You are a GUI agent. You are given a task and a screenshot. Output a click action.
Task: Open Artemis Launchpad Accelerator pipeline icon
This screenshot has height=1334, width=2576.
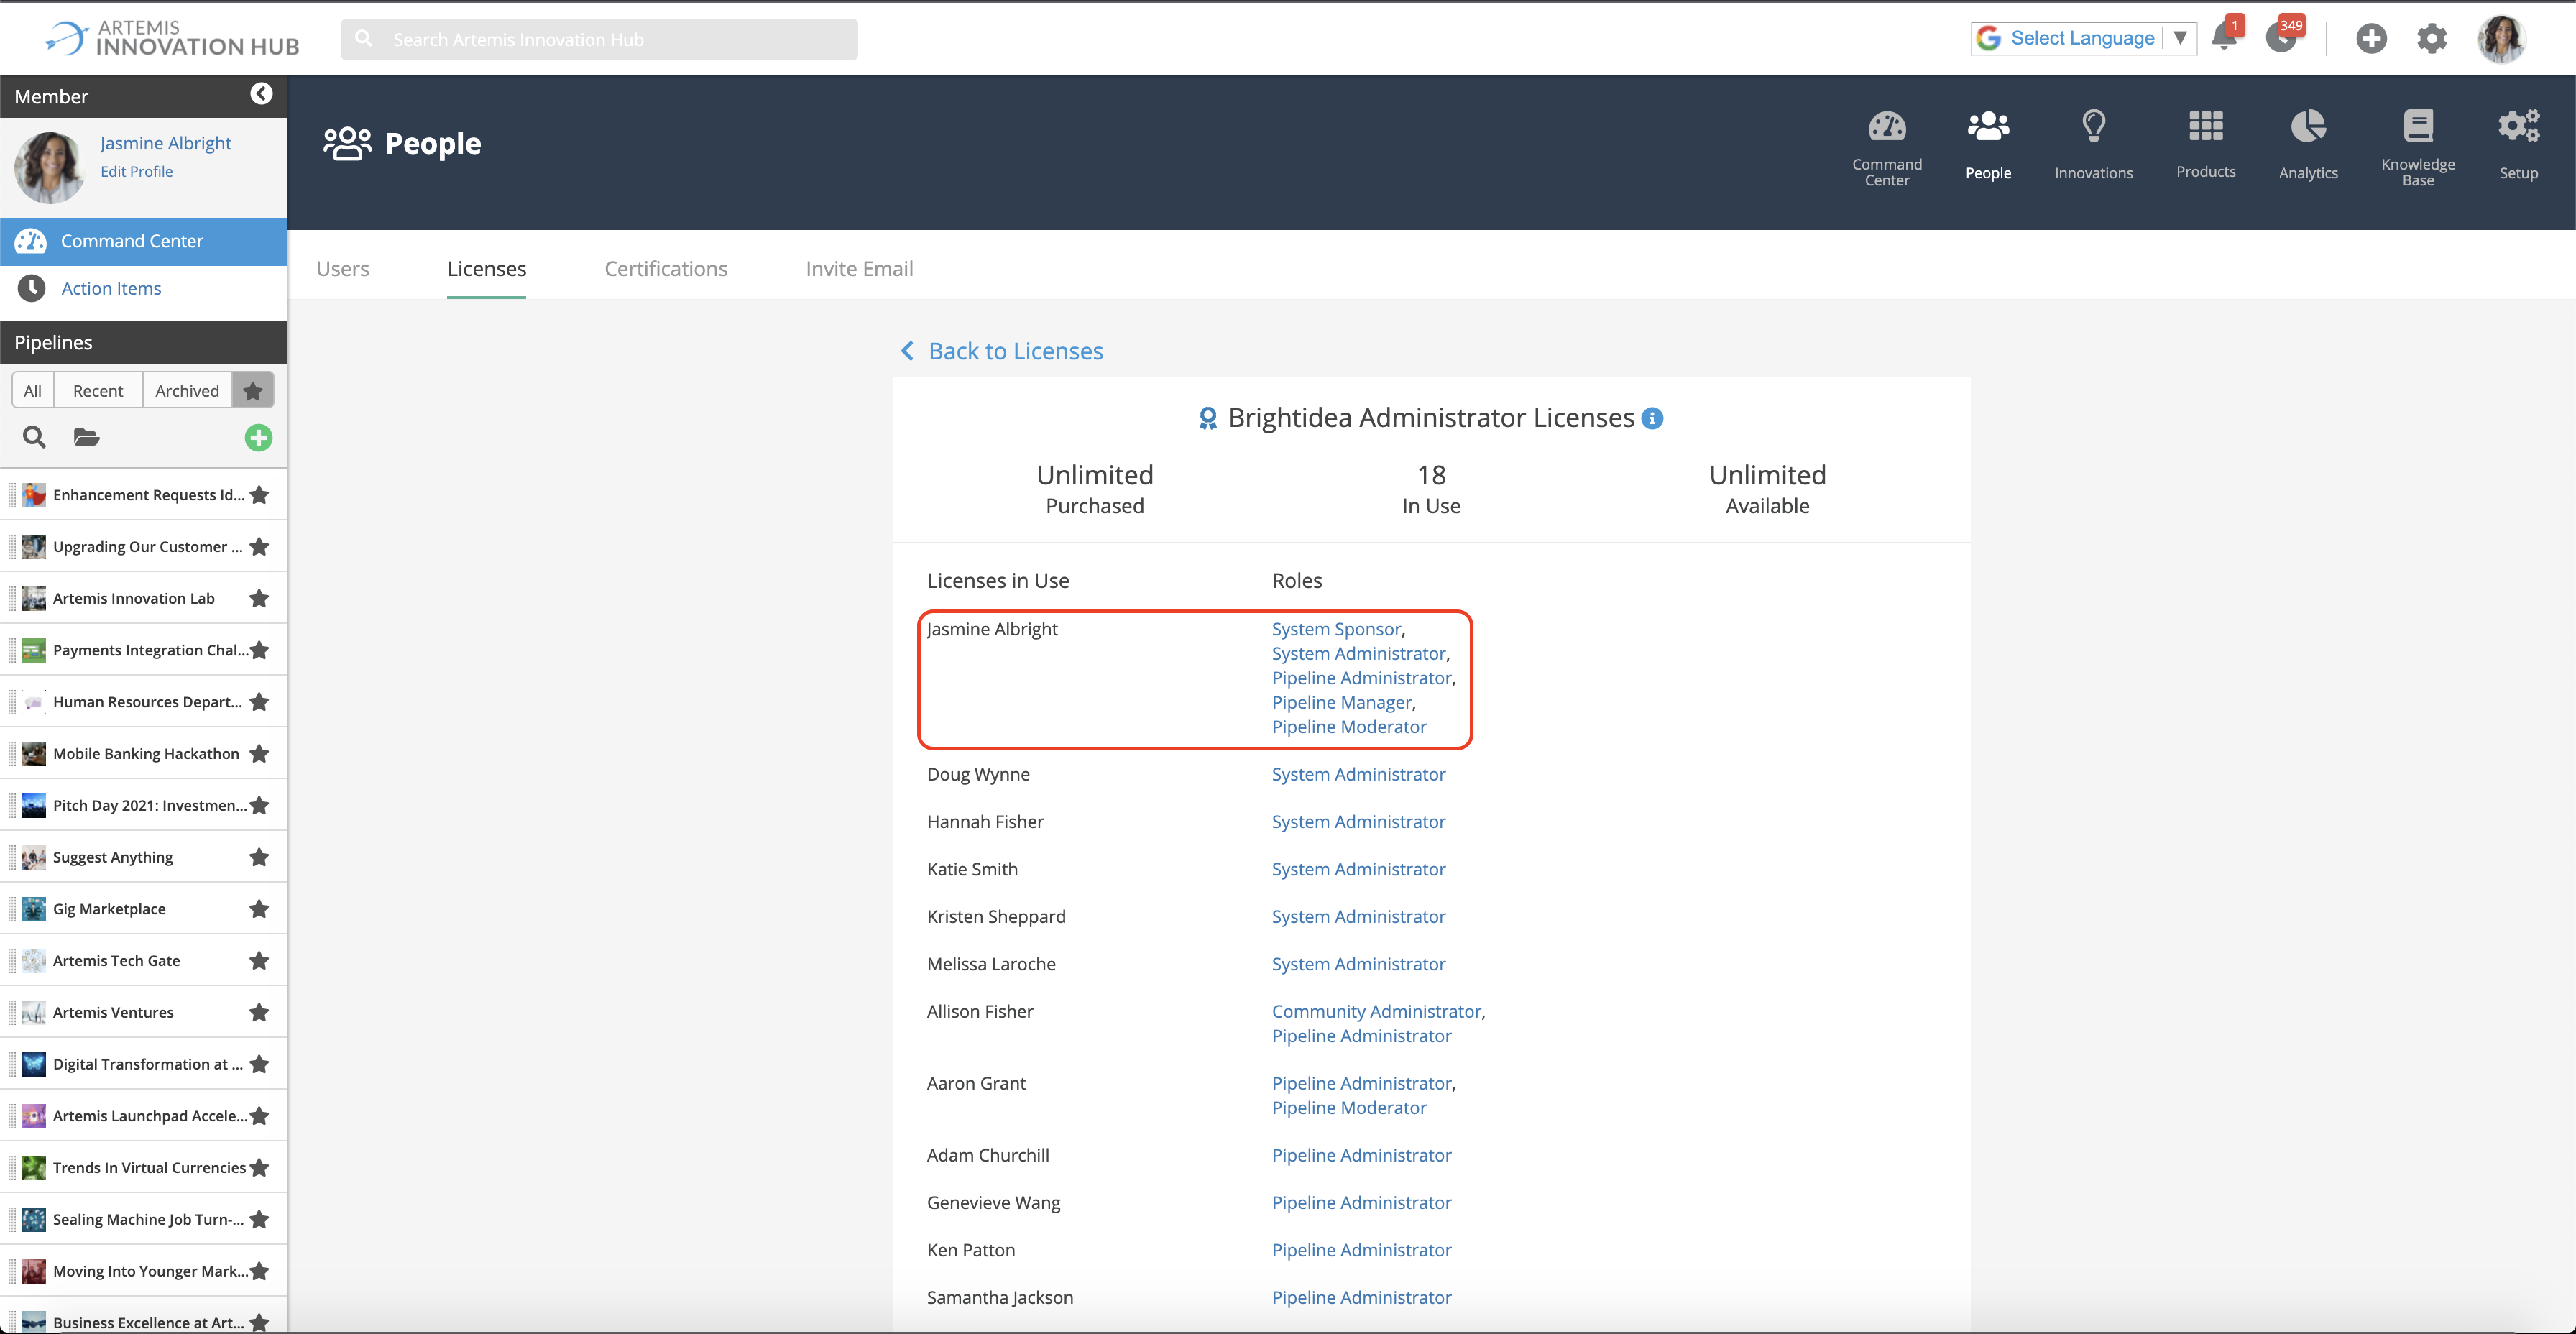[33, 1116]
